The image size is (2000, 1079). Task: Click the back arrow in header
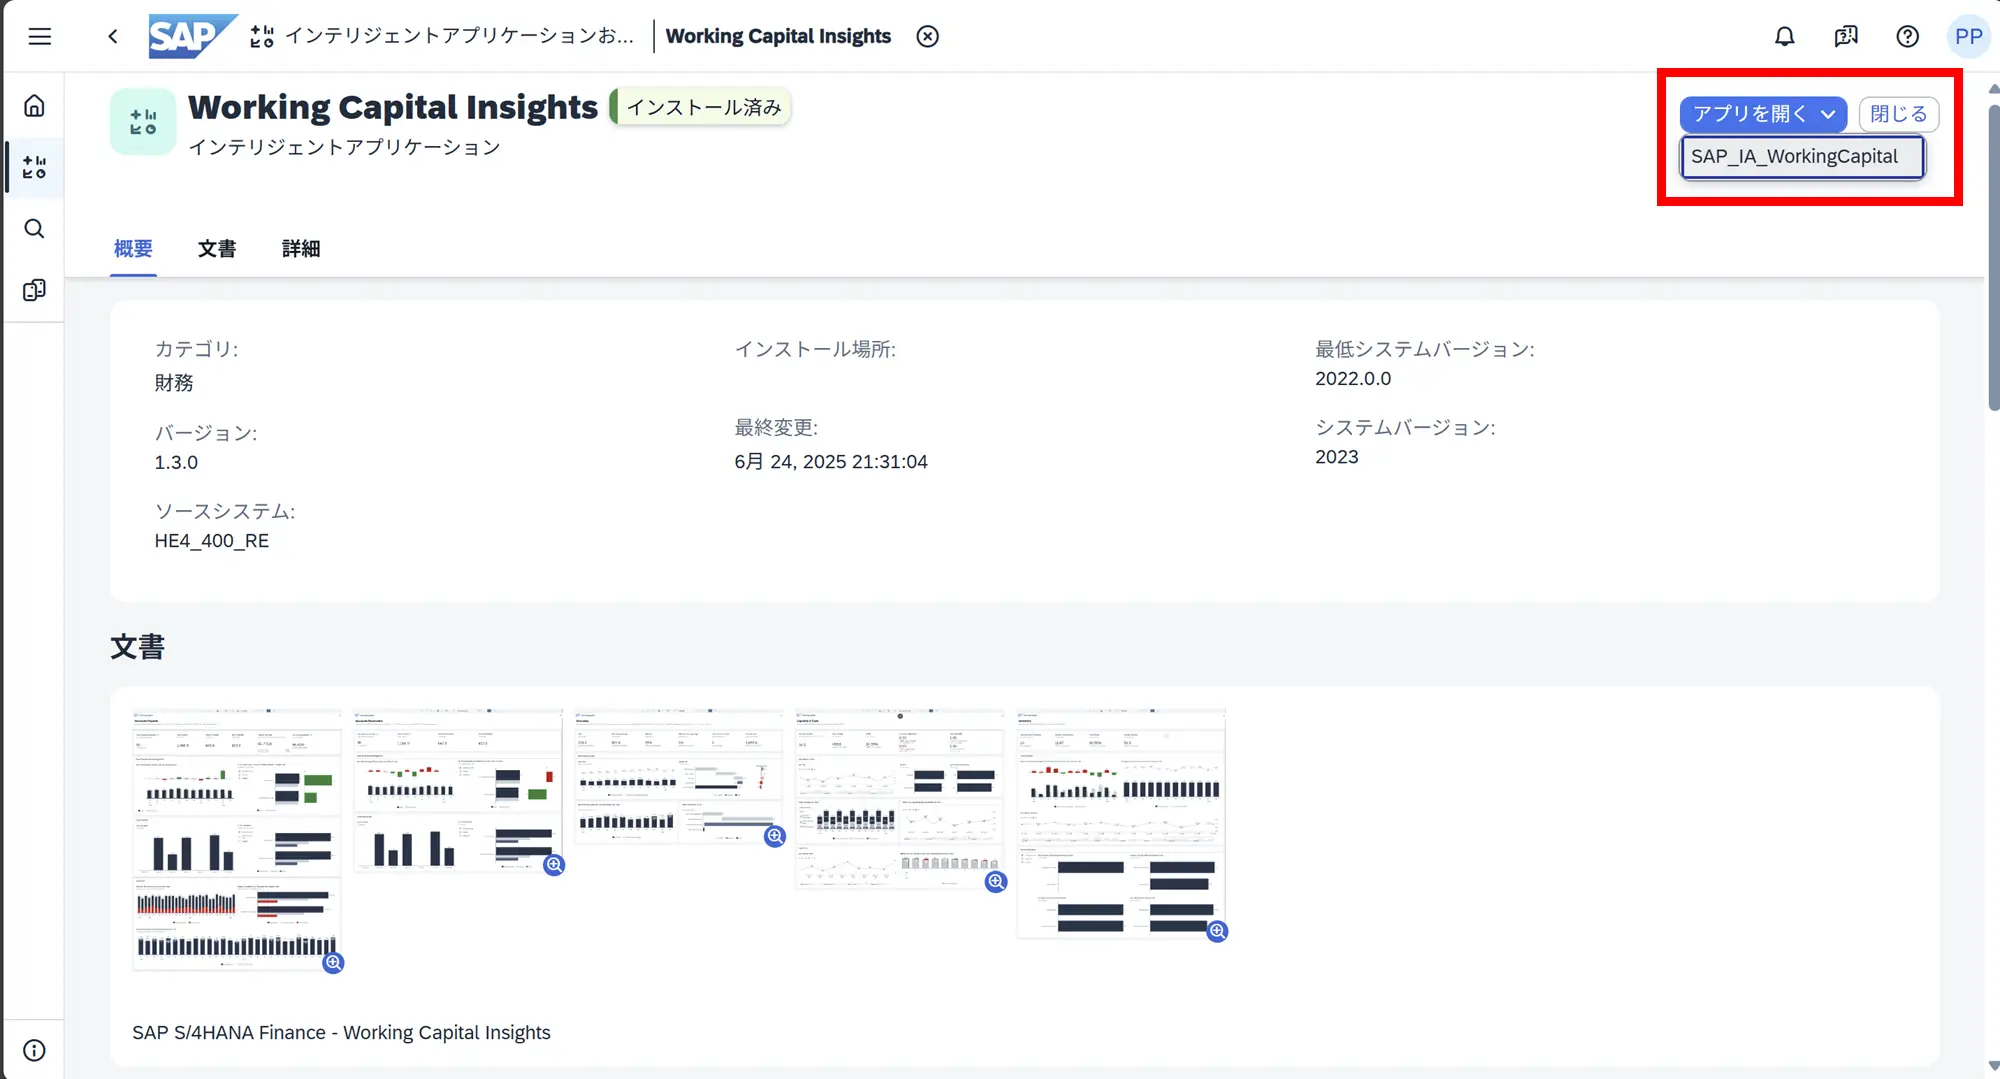[x=113, y=37]
